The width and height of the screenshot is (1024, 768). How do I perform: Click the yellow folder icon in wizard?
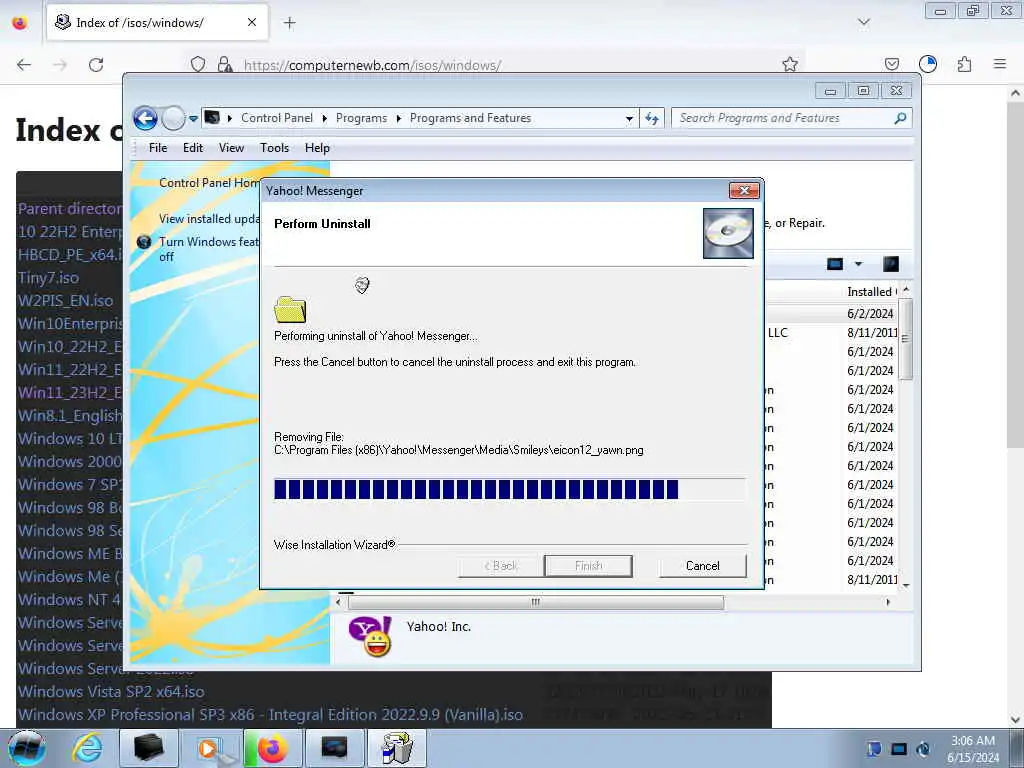(290, 310)
